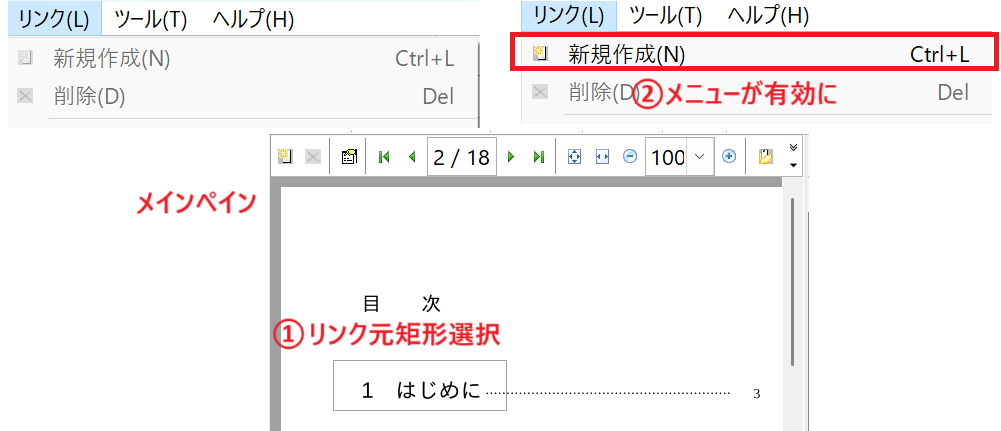Viewport: 1001px width, 431px height.
Task: Click the 削除 X icon in the right menu
Action: 540,93
